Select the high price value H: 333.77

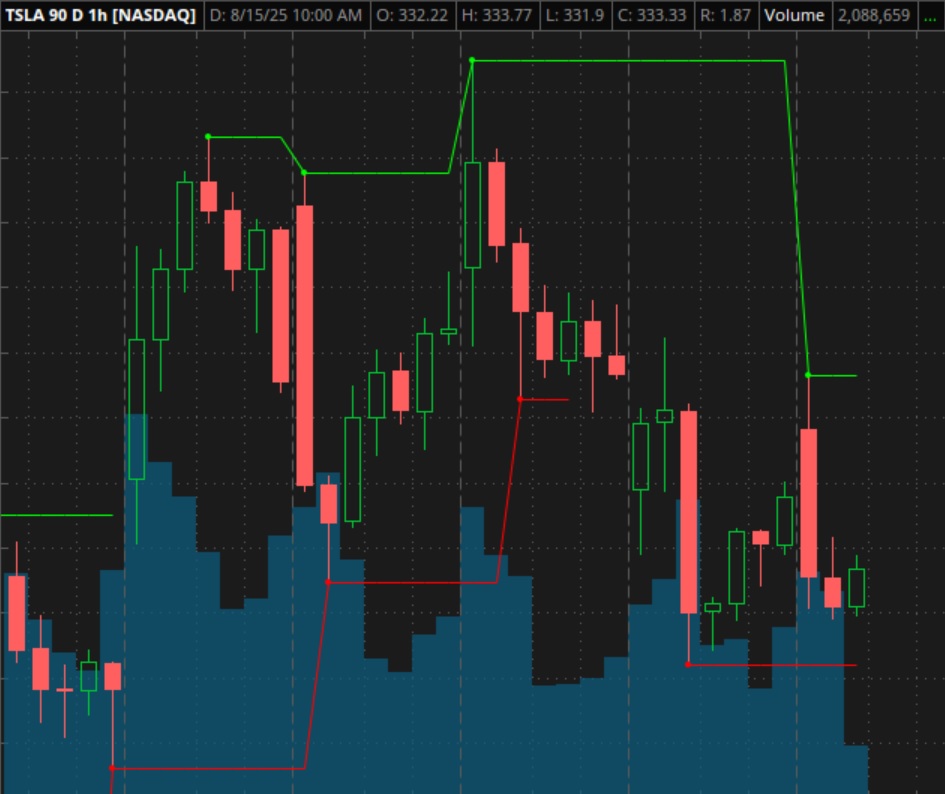pyautogui.click(x=500, y=15)
